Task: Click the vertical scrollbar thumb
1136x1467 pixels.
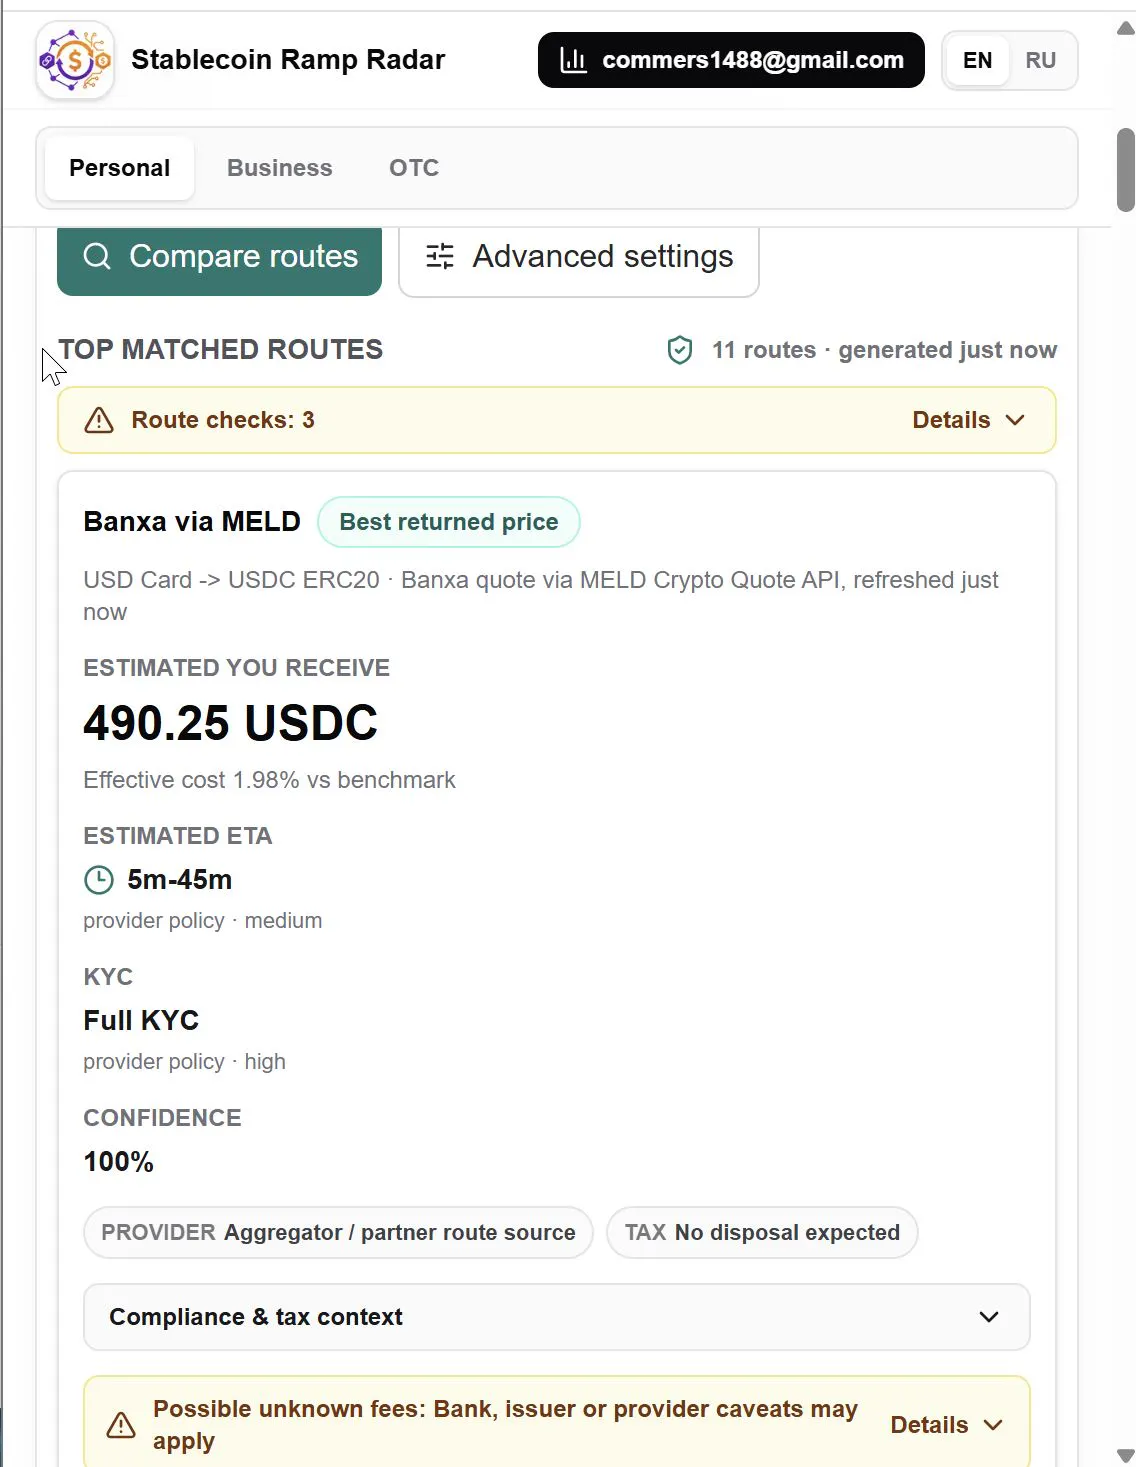Action: 1126,170
